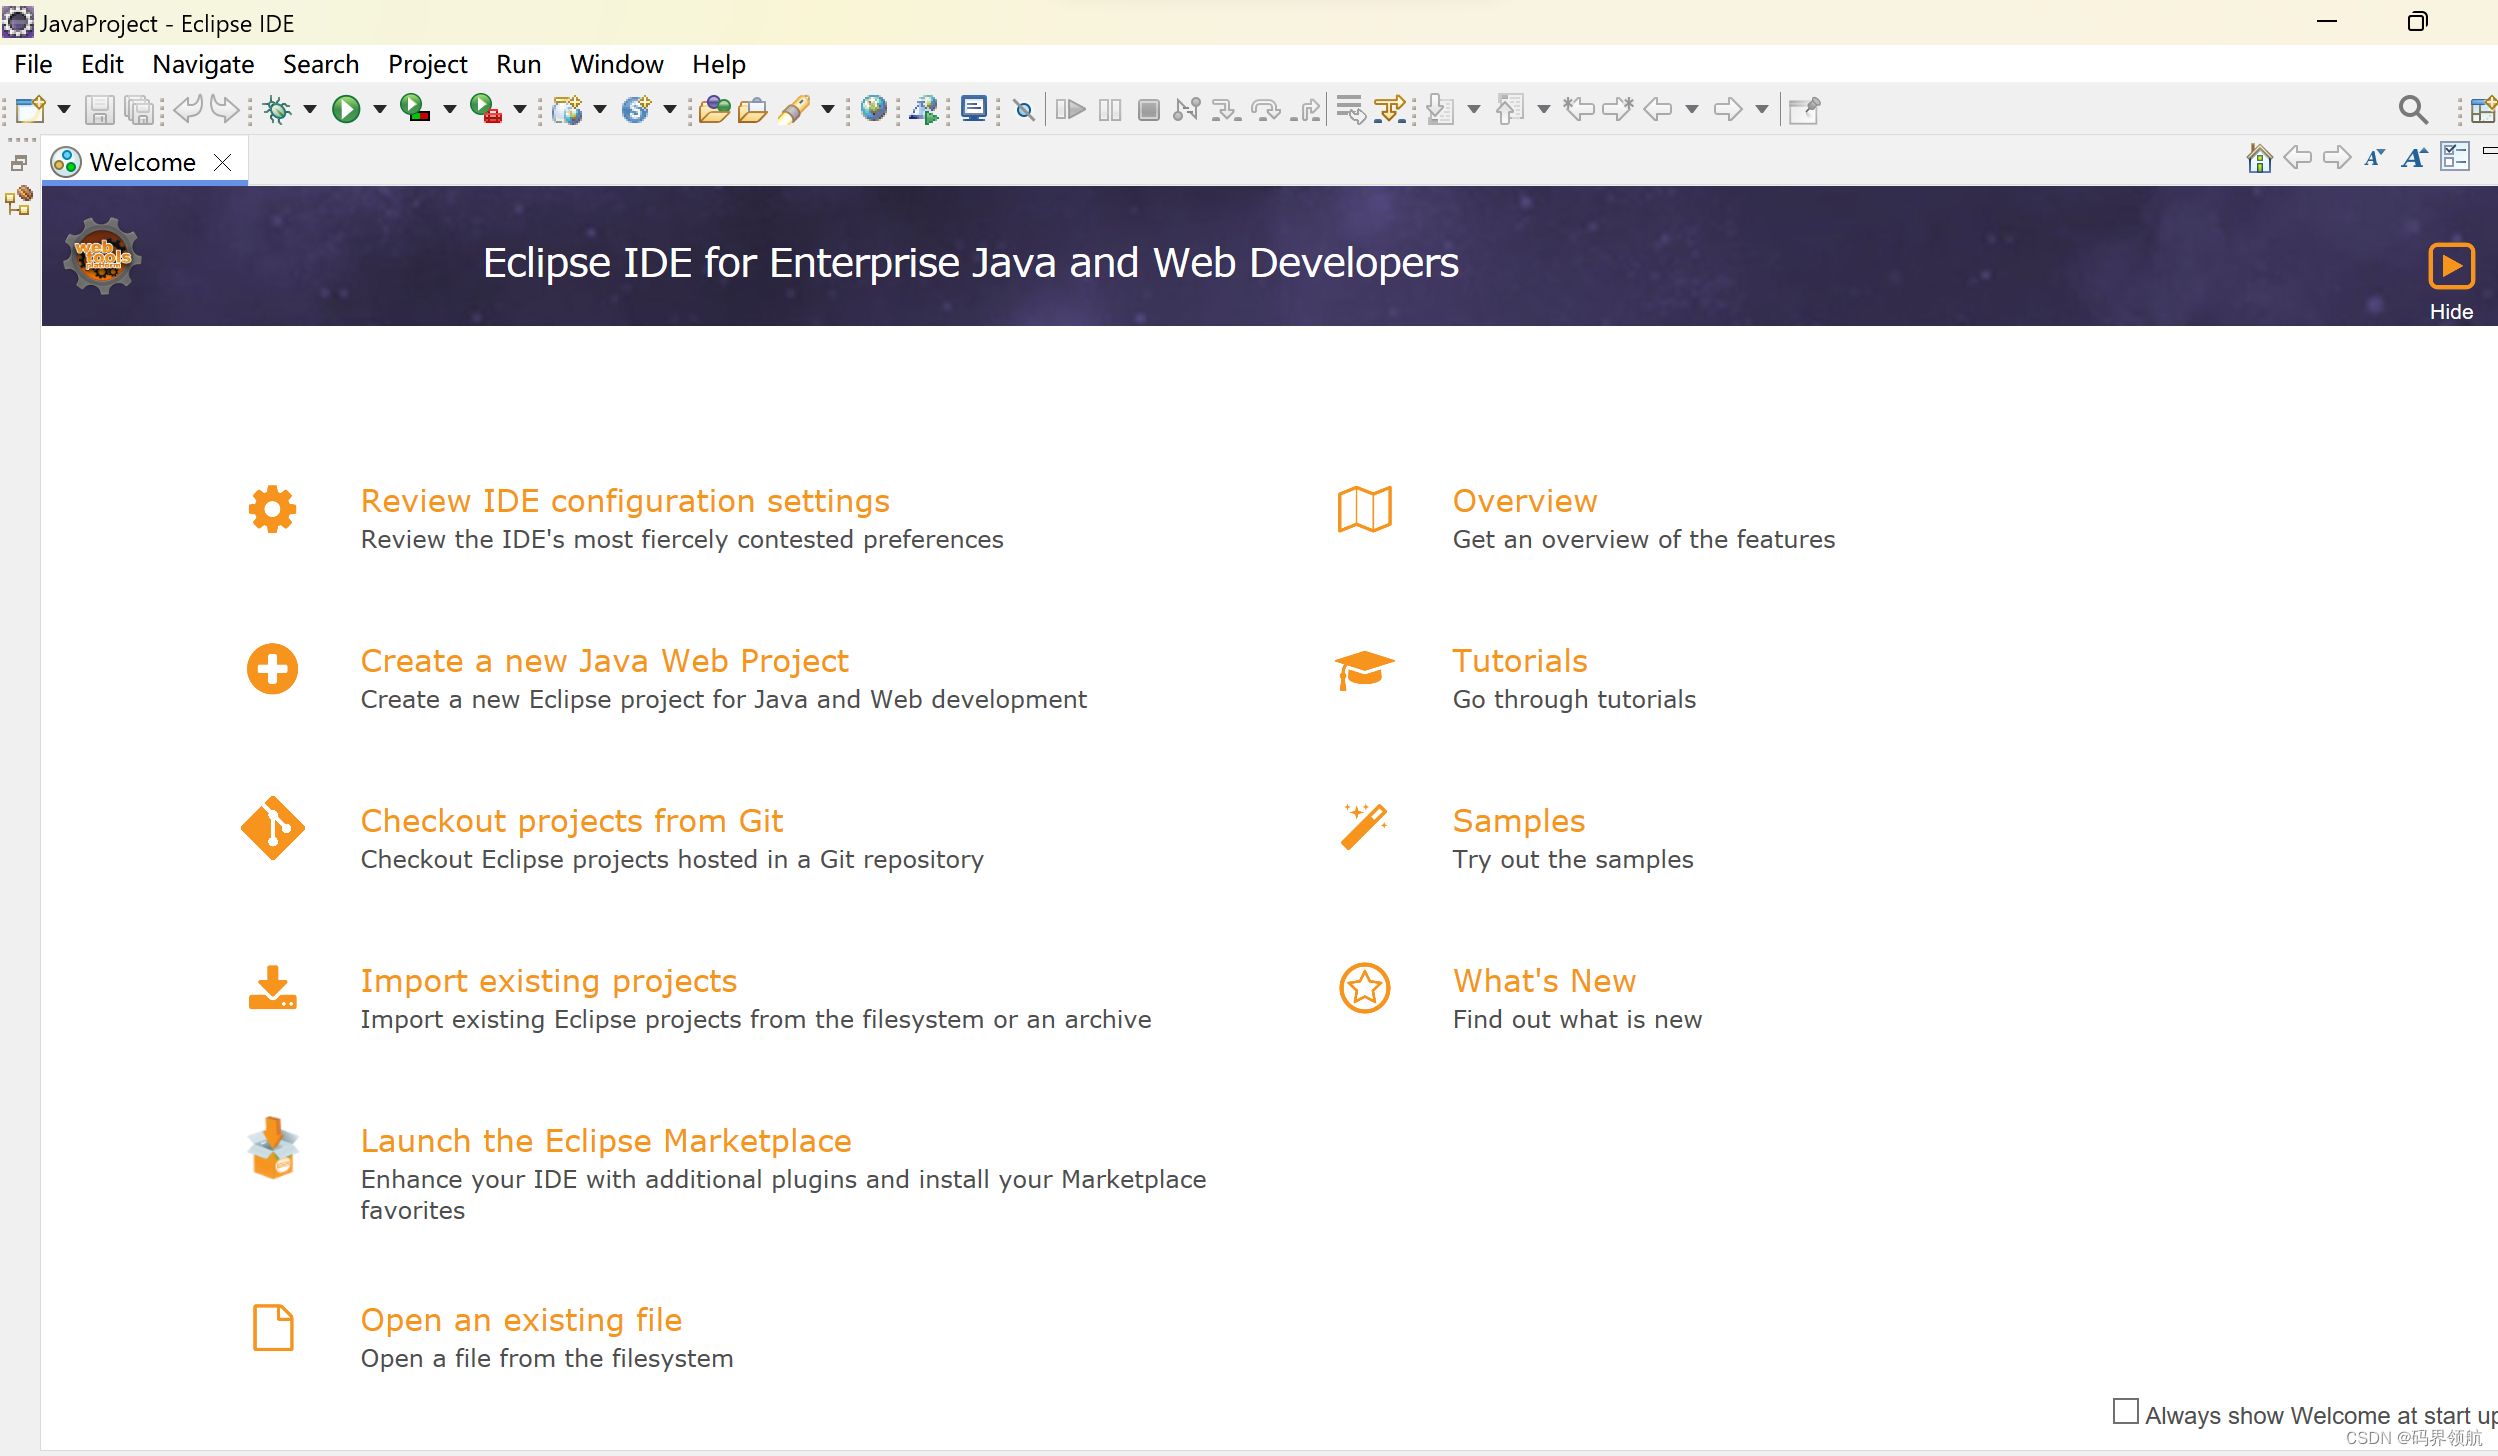Expand the Coverage dropdown arrow
Viewport: 2498px width, 1456px height.
click(450, 109)
